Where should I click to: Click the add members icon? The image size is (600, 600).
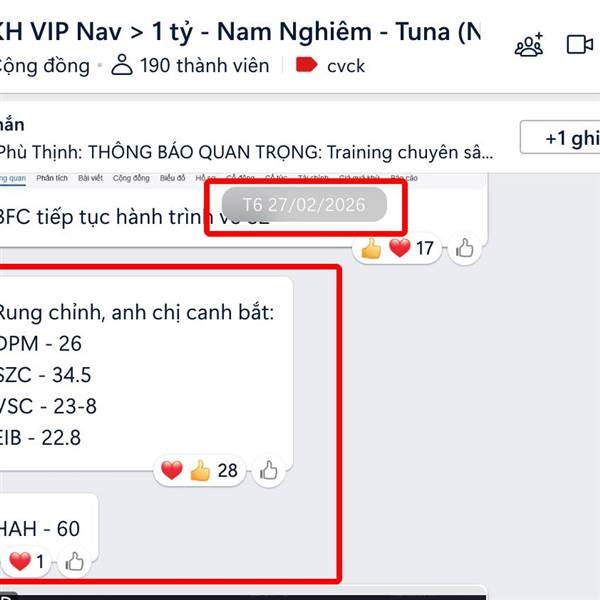tap(529, 44)
